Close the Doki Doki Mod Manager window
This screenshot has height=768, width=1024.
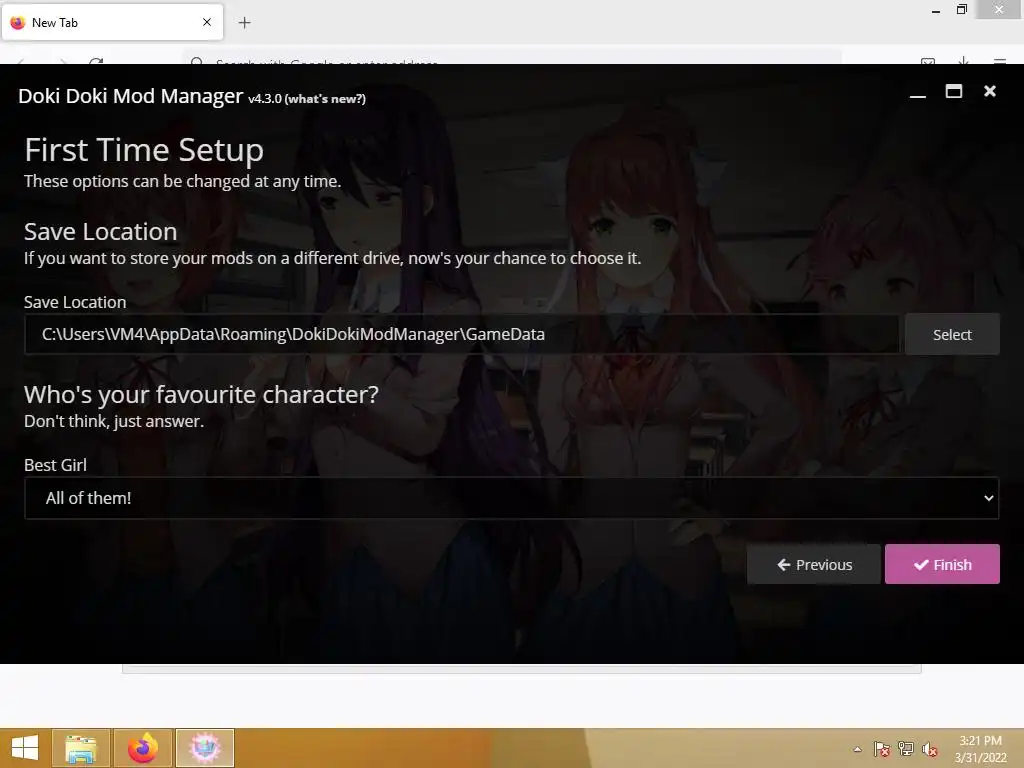pyautogui.click(x=990, y=91)
